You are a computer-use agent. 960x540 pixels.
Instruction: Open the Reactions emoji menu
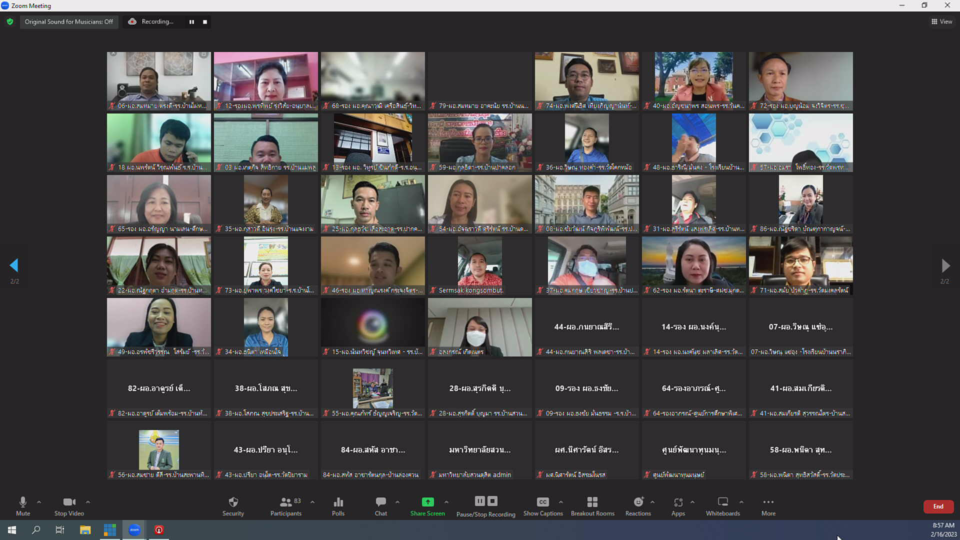point(638,505)
